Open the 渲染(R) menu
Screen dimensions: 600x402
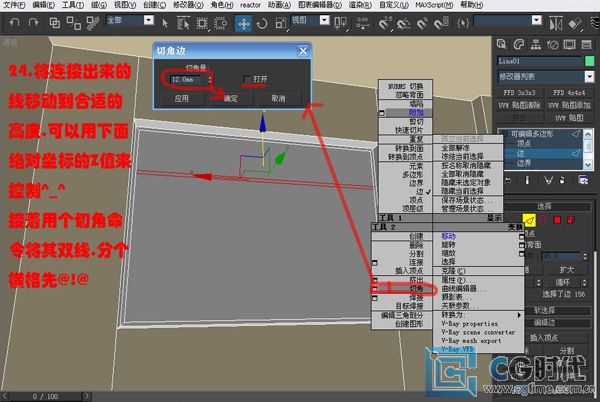pos(360,5)
